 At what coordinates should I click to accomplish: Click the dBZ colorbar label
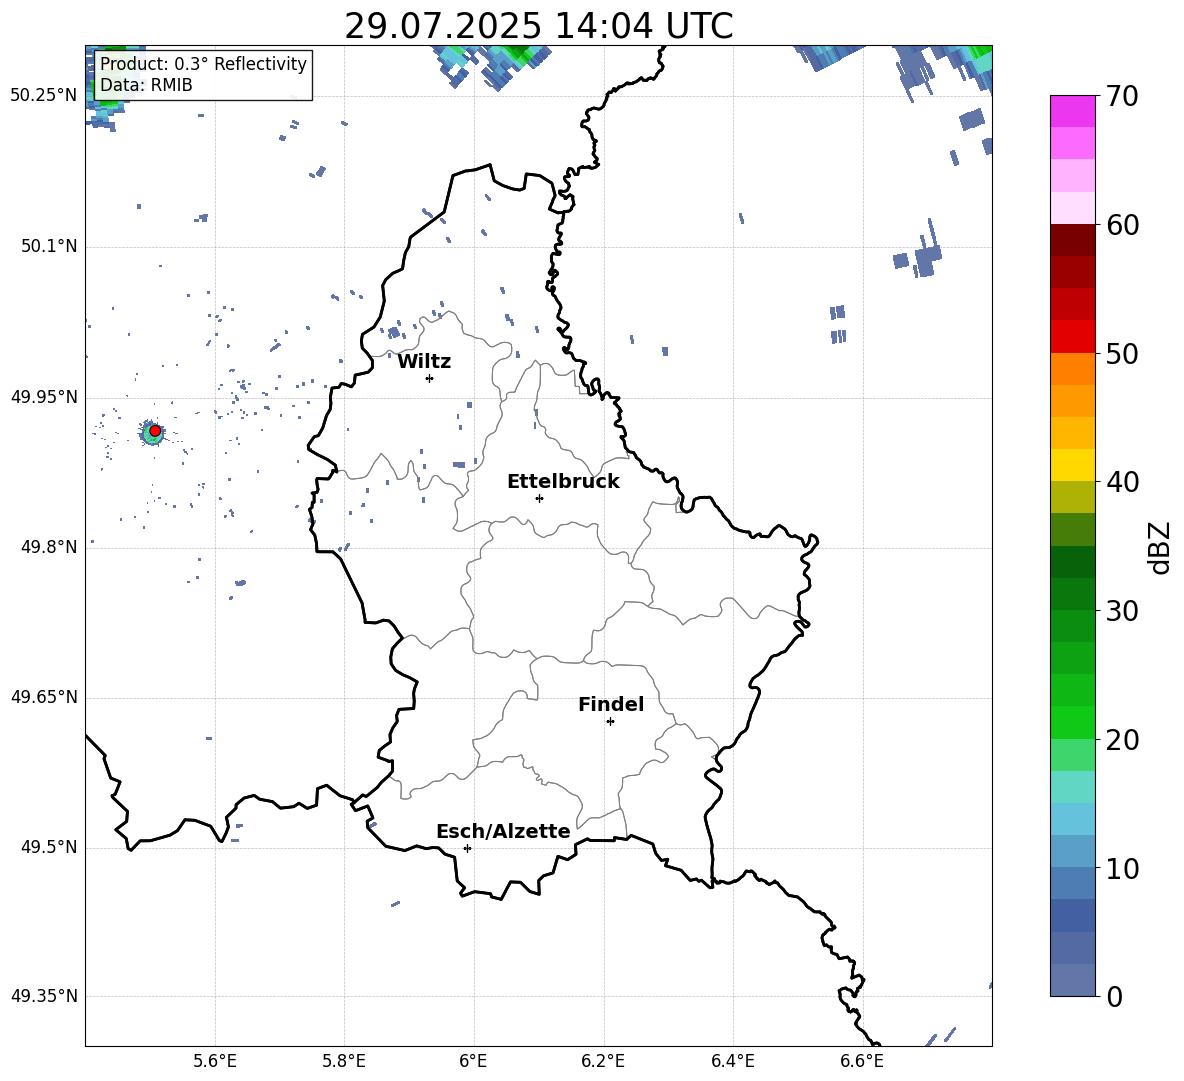(x=1159, y=547)
